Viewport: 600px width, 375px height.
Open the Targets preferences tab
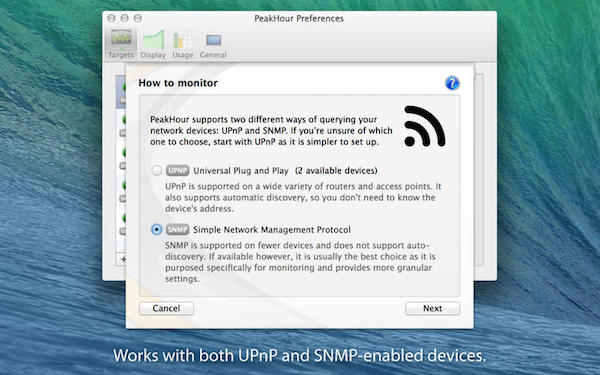pyautogui.click(x=121, y=44)
